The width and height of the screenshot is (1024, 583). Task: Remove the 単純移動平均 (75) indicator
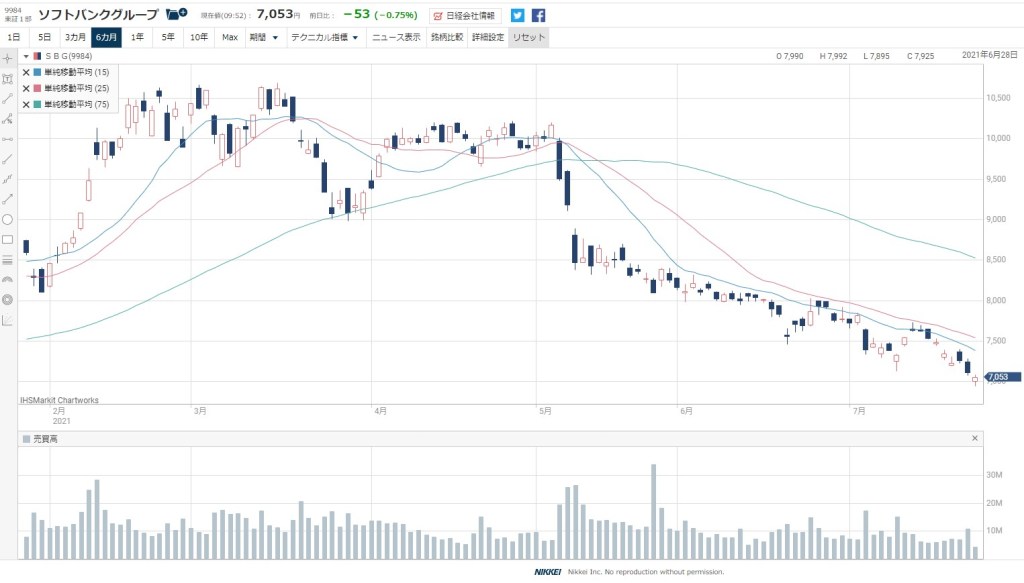pyautogui.click(x=26, y=104)
